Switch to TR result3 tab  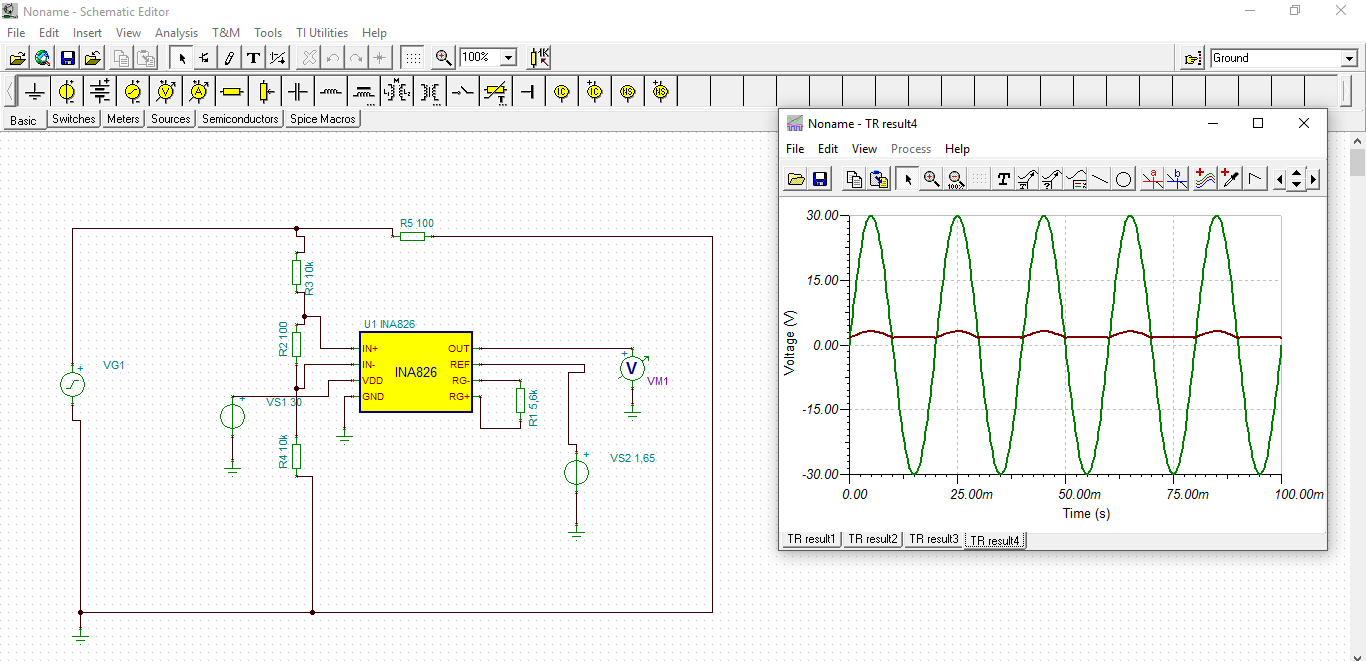point(933,539)
